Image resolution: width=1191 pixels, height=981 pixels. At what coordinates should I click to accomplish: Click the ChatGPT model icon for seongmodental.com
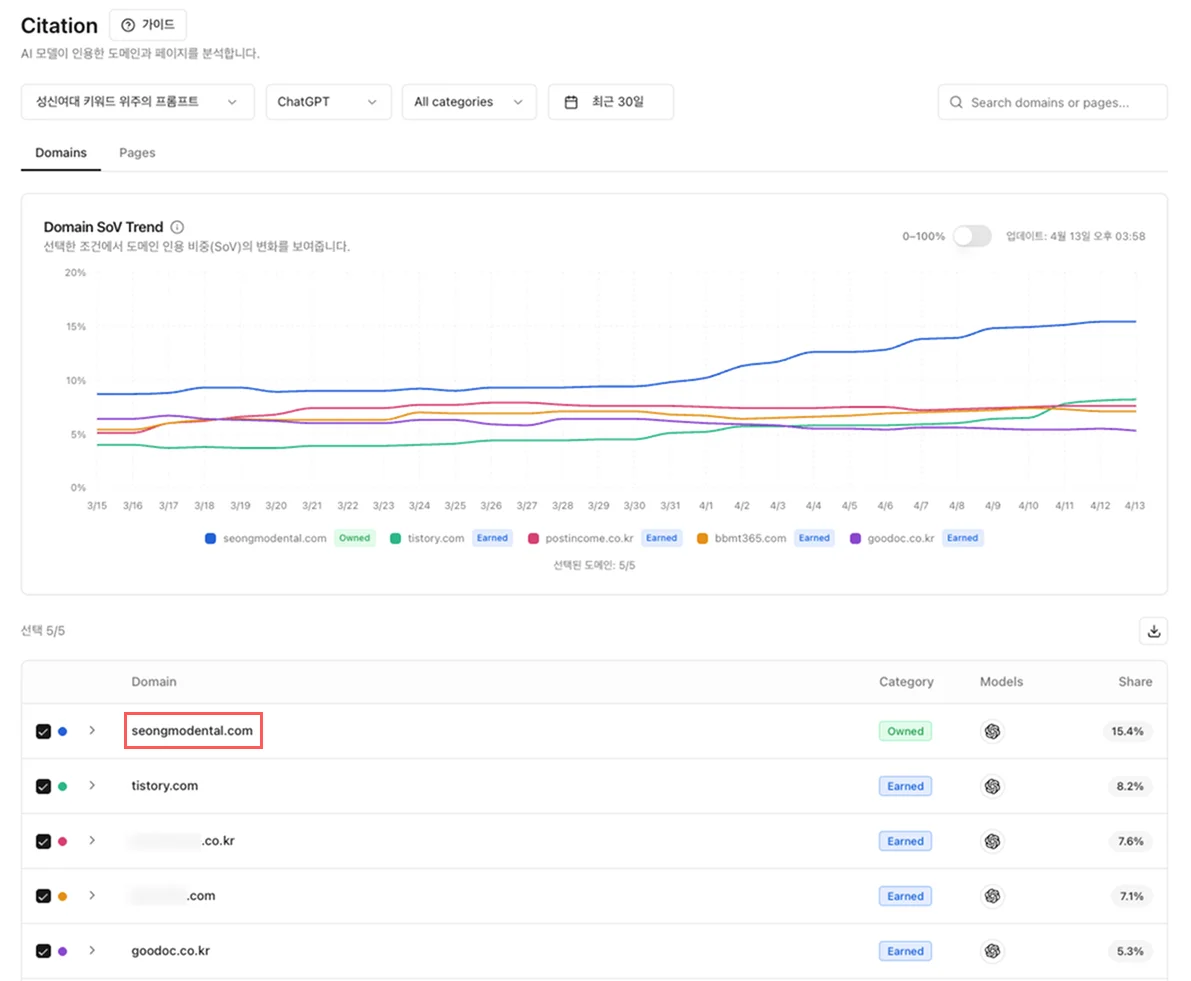[x=992, y=731]
